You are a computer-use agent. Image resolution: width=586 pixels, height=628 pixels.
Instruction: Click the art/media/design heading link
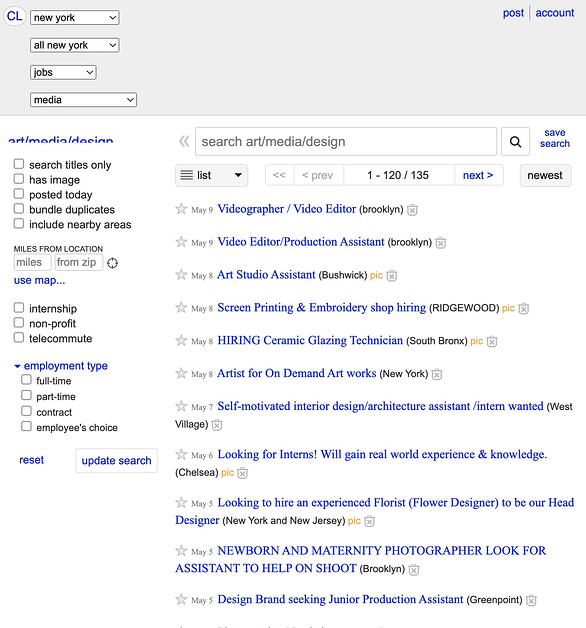click(60, 139)
